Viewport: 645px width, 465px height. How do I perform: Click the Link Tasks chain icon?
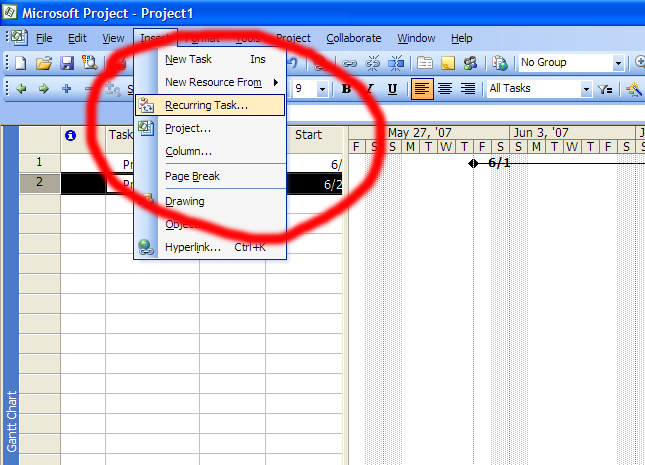pyautogui.click(x=349, y=63)
